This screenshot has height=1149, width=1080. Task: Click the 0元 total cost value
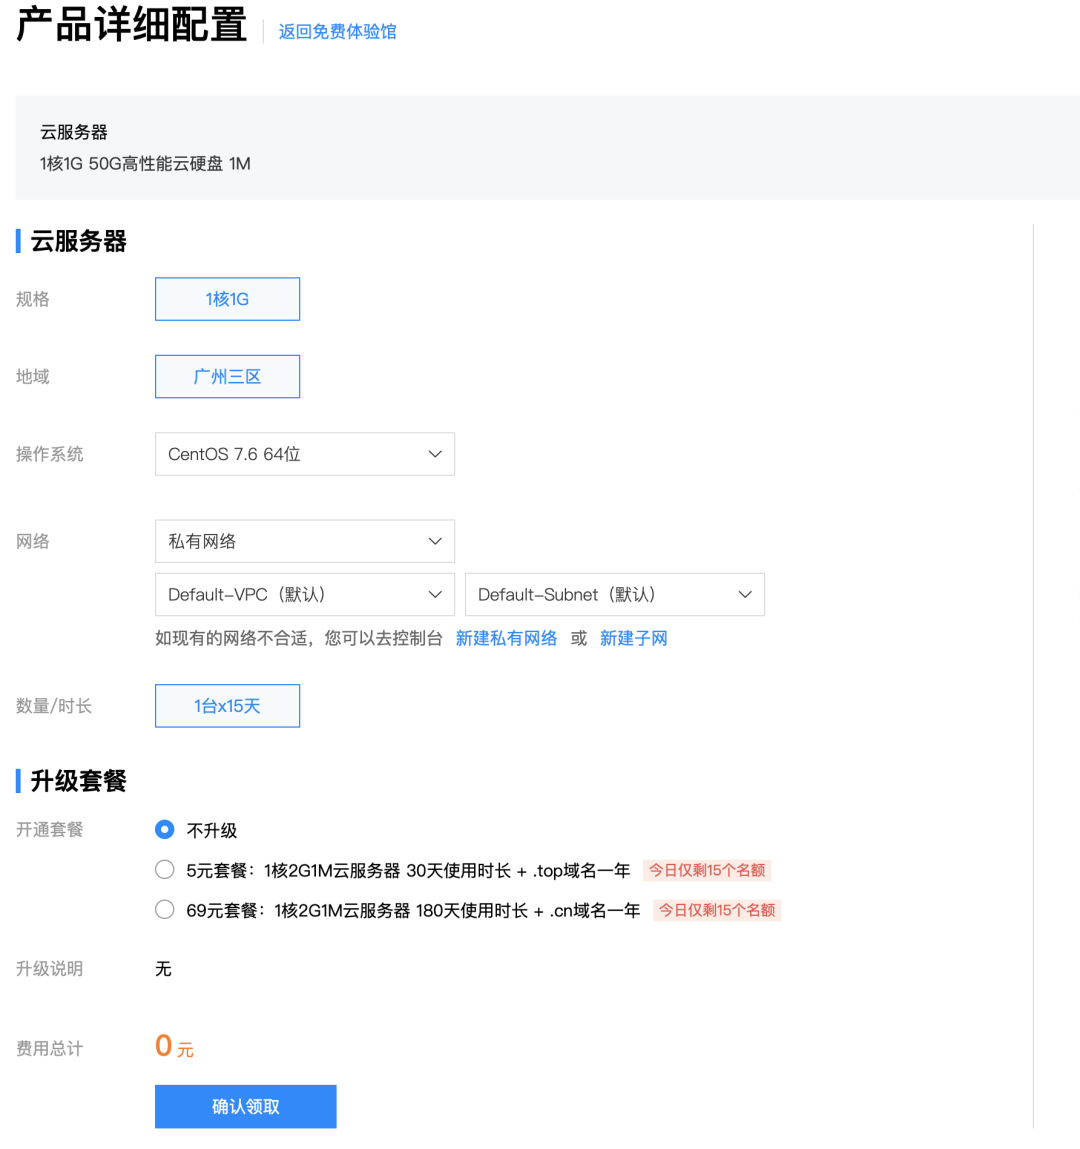pos(174,1046)
